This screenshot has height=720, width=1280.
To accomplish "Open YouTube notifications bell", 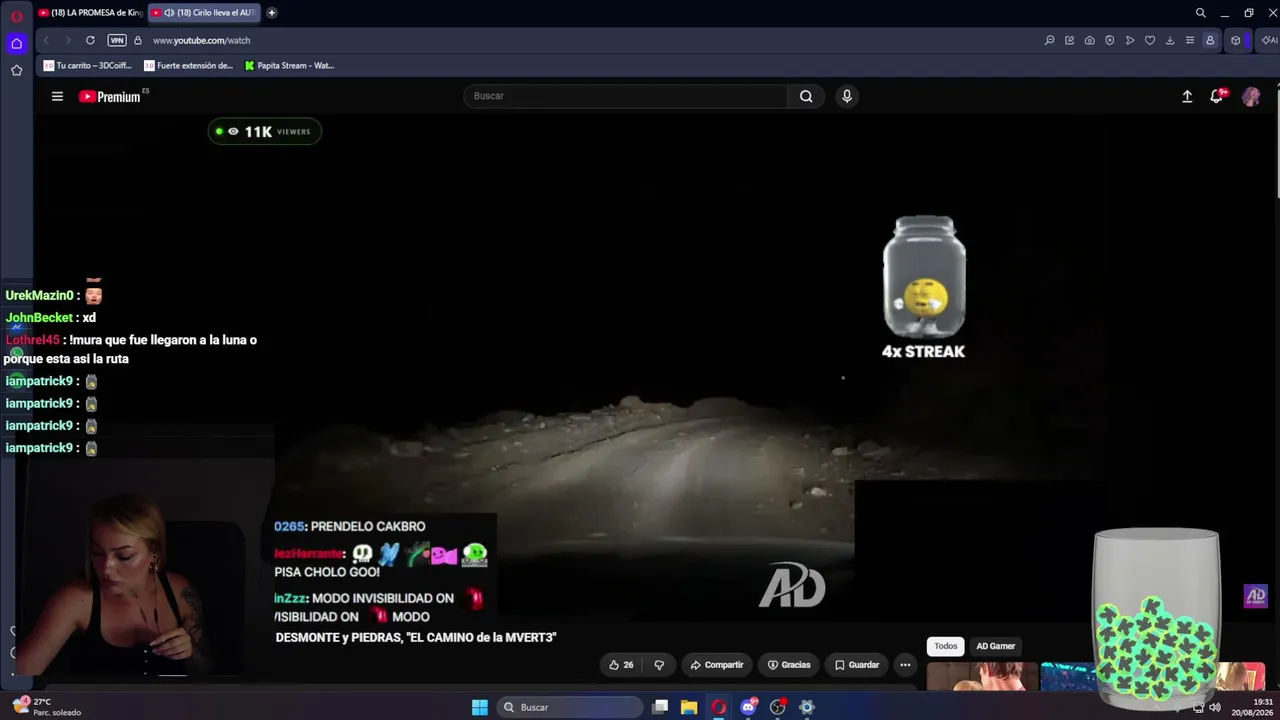I will coord(1217,96).
